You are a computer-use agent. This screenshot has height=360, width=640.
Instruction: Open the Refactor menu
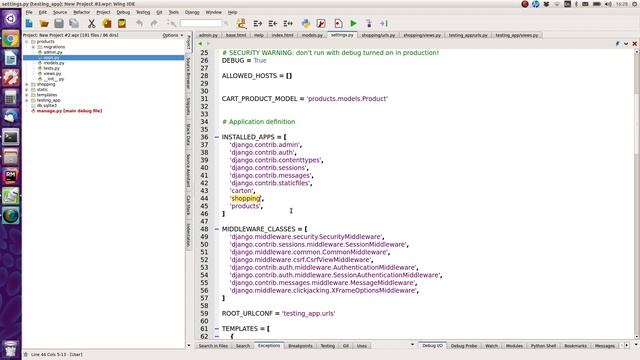[x=82, y=12]
